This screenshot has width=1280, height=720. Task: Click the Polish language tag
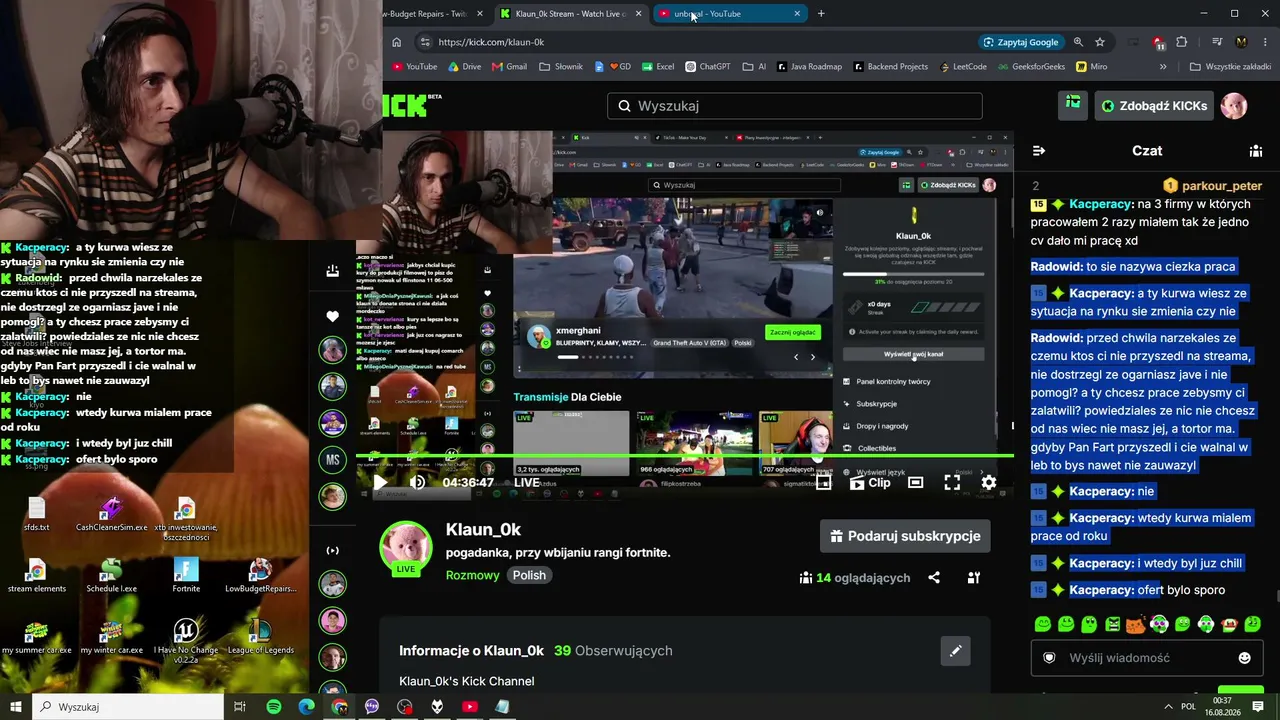(x=529, y=575)
